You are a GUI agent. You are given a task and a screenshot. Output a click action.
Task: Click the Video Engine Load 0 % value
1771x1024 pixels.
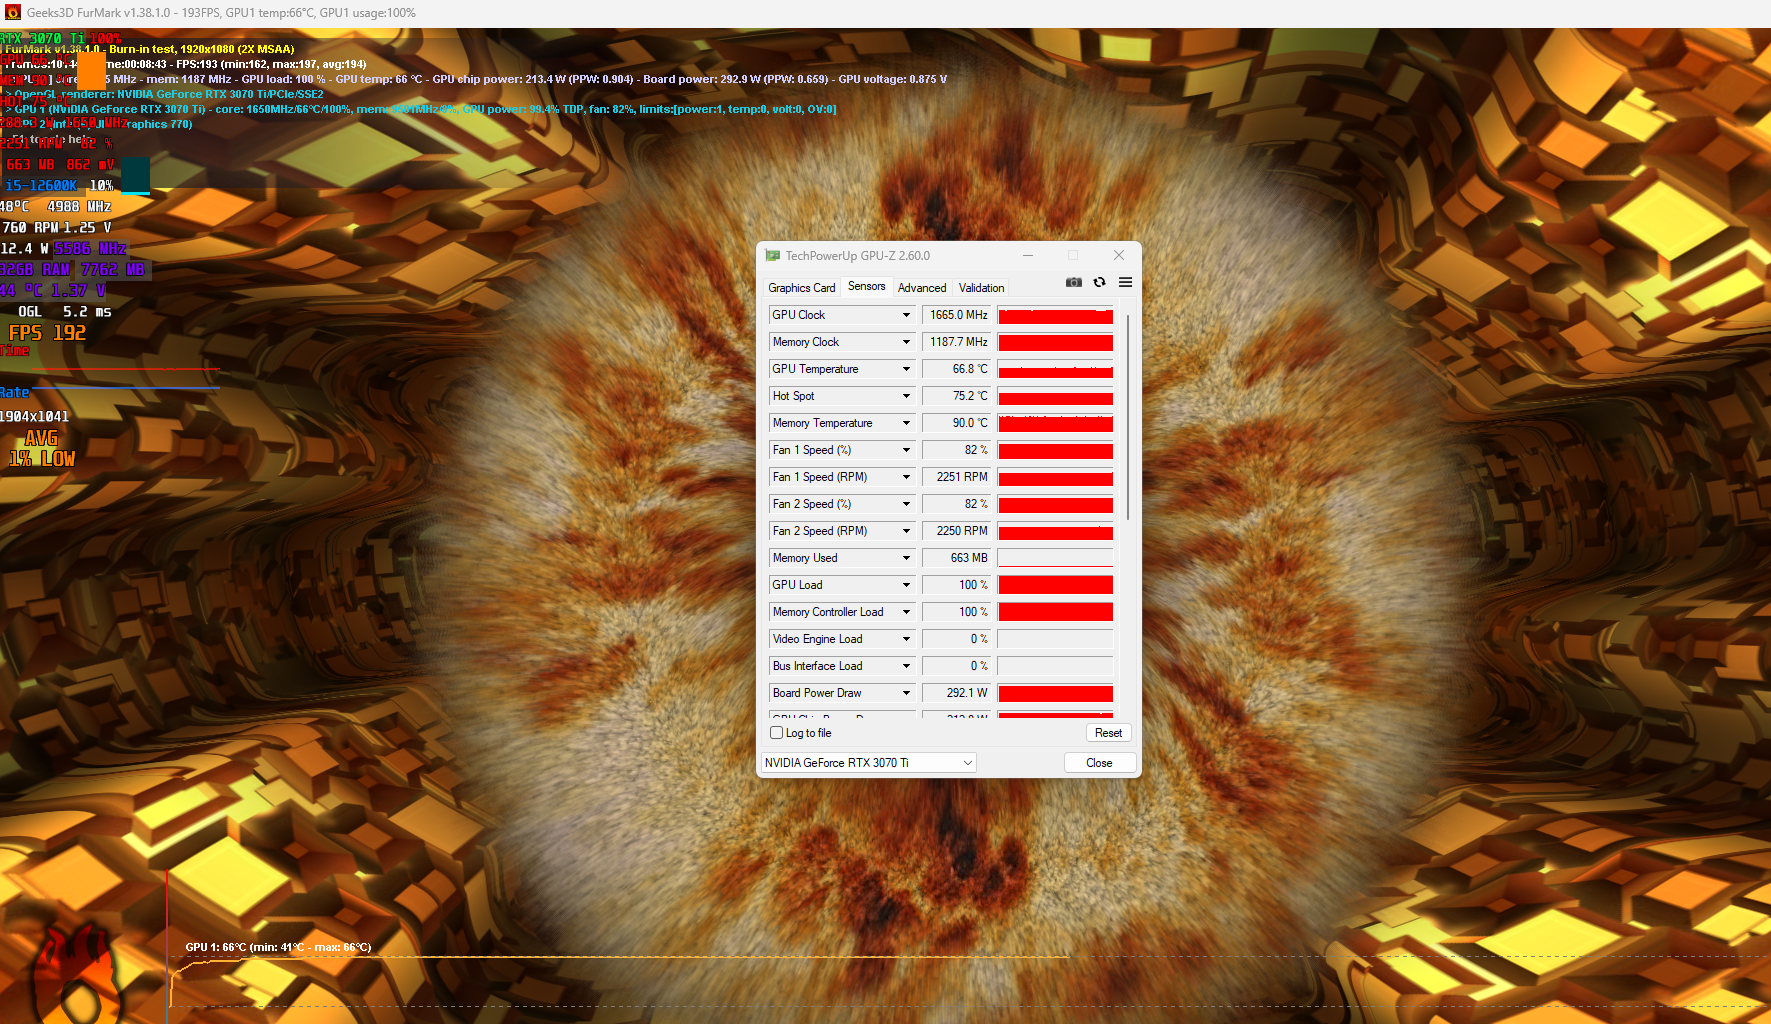coord(956,639)
